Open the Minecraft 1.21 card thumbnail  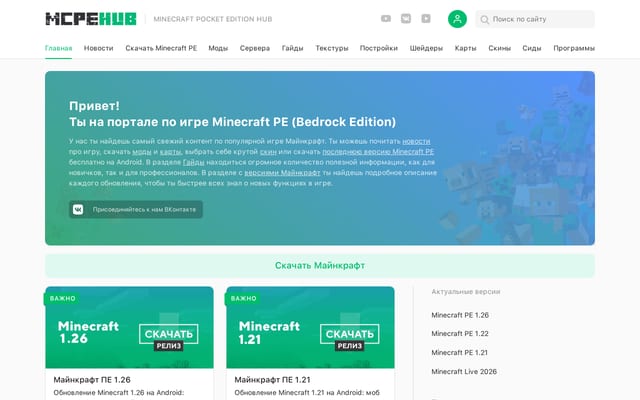point(310,327)
